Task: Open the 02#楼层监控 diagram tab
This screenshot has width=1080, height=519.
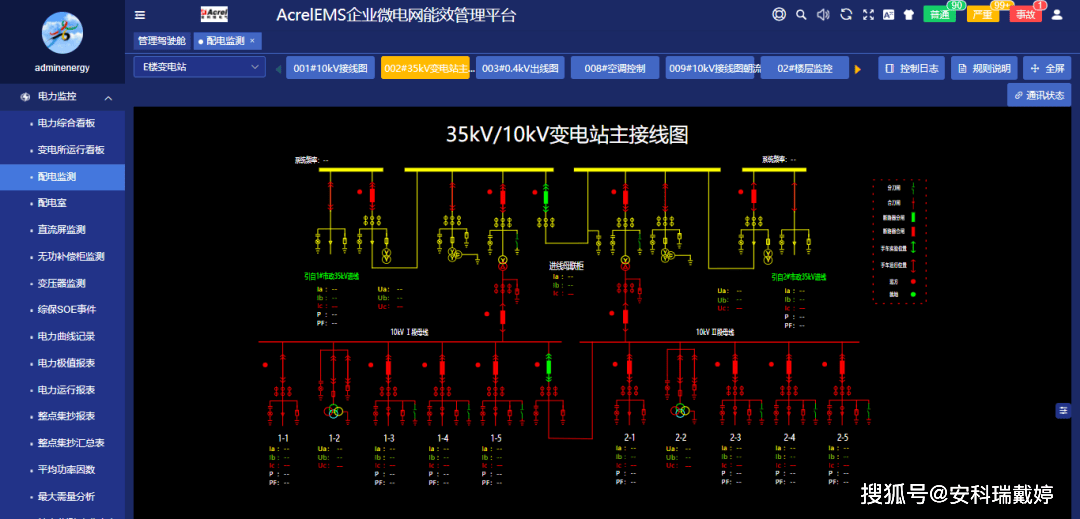Action: tap(804, 68)
